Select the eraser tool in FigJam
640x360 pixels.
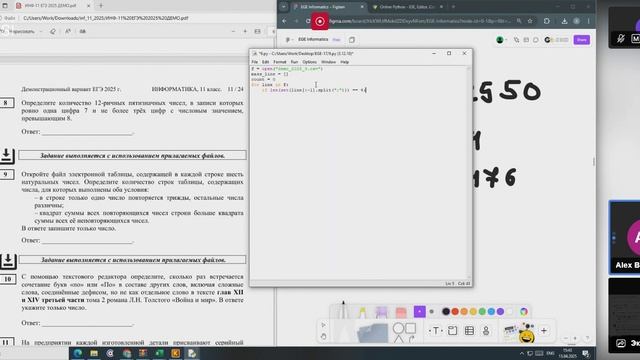pyautogui.click(x=401, y=312)
